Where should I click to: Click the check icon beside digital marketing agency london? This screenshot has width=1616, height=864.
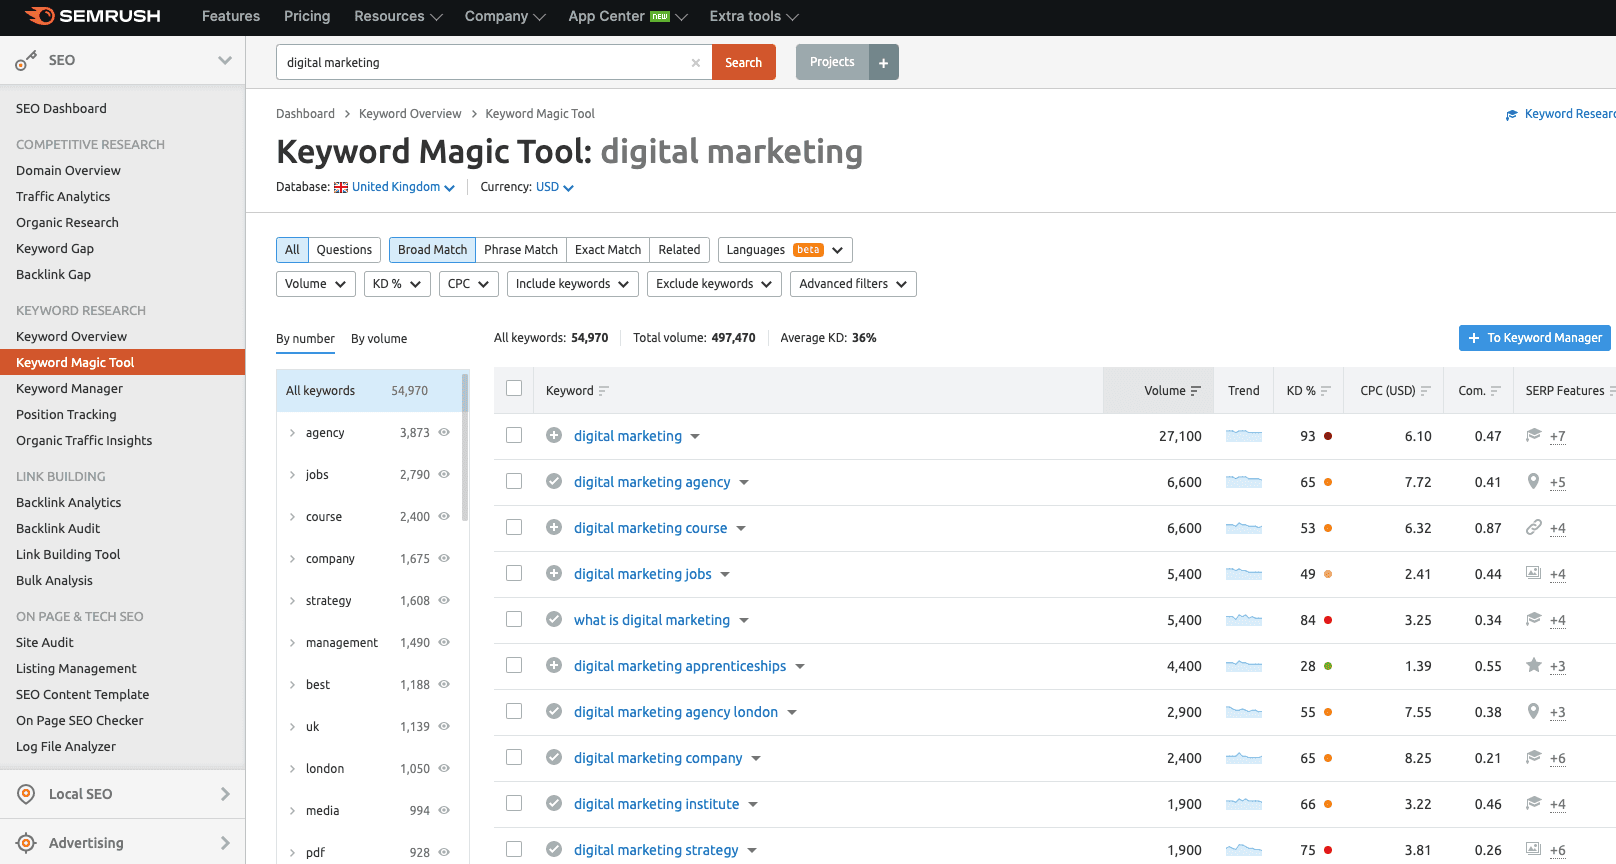tap(554, 711)
